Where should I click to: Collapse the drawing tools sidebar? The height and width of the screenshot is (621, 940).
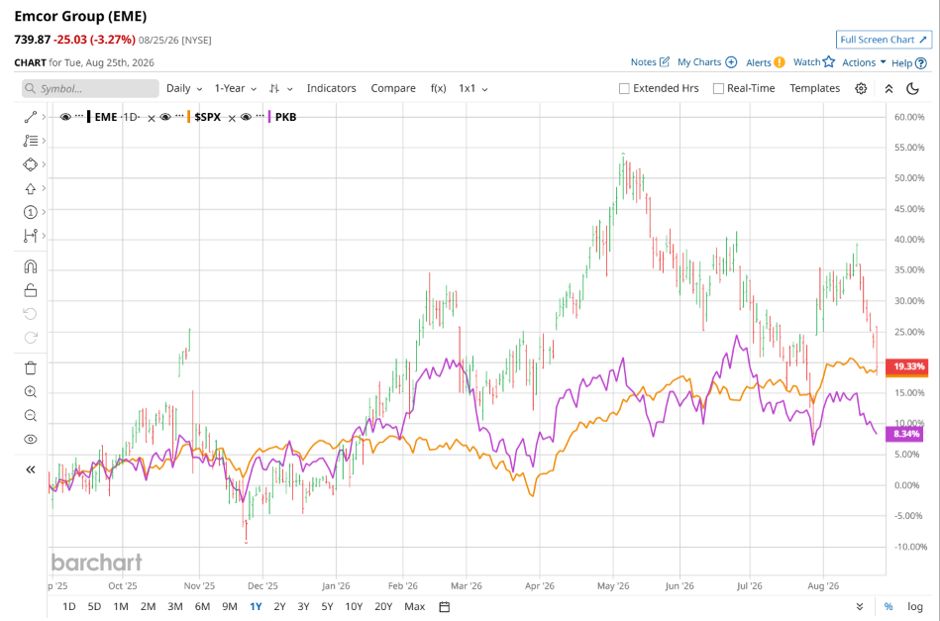click(x=30, y=469)
